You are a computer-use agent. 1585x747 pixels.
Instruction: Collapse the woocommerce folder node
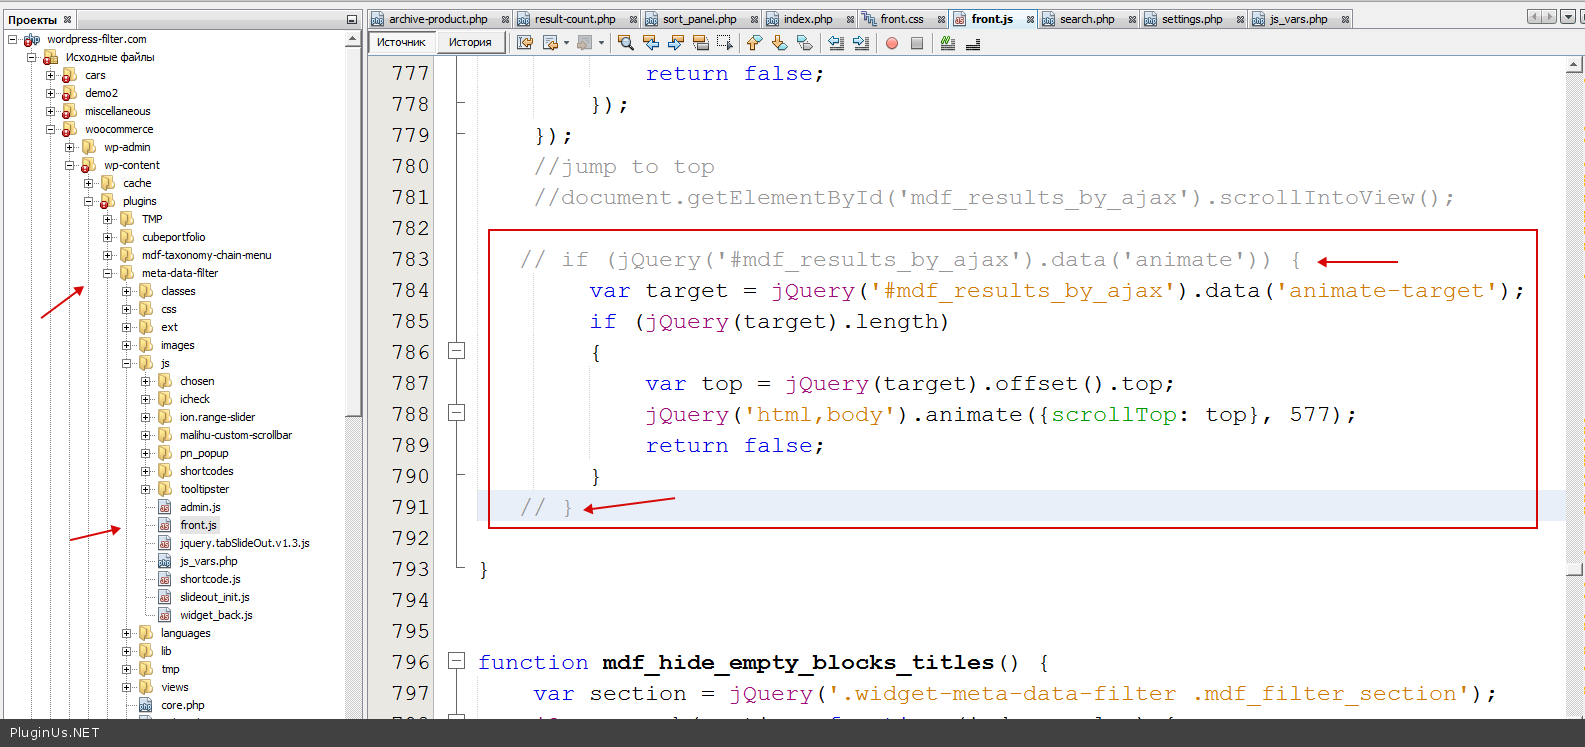pos(50,129)
